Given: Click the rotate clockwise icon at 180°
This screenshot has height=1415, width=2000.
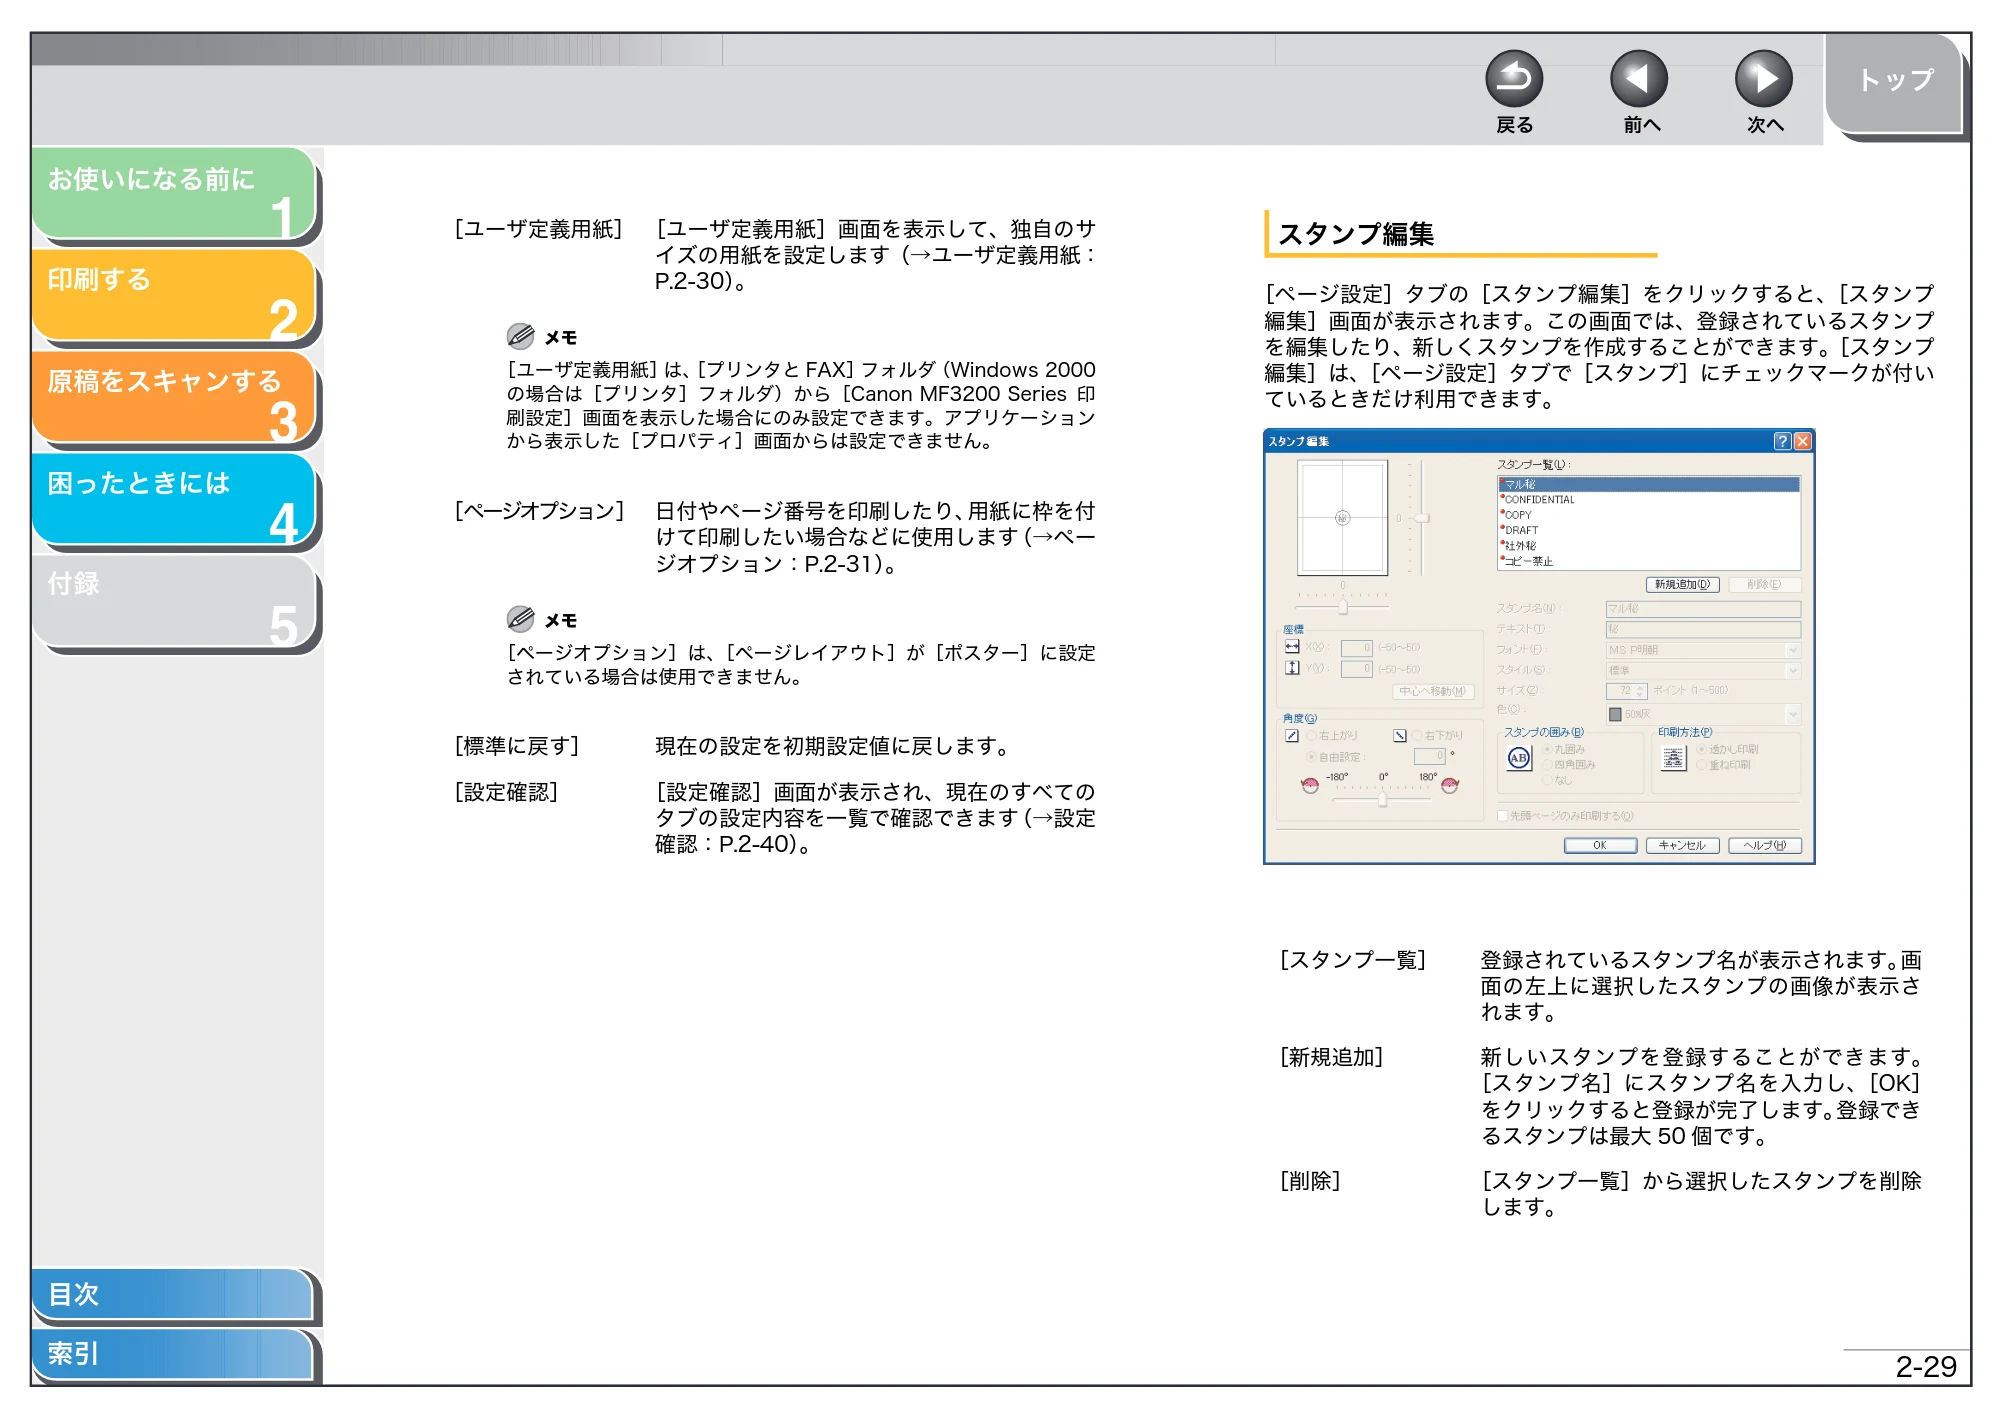Looking at the screenshot, I should 1450,786.
